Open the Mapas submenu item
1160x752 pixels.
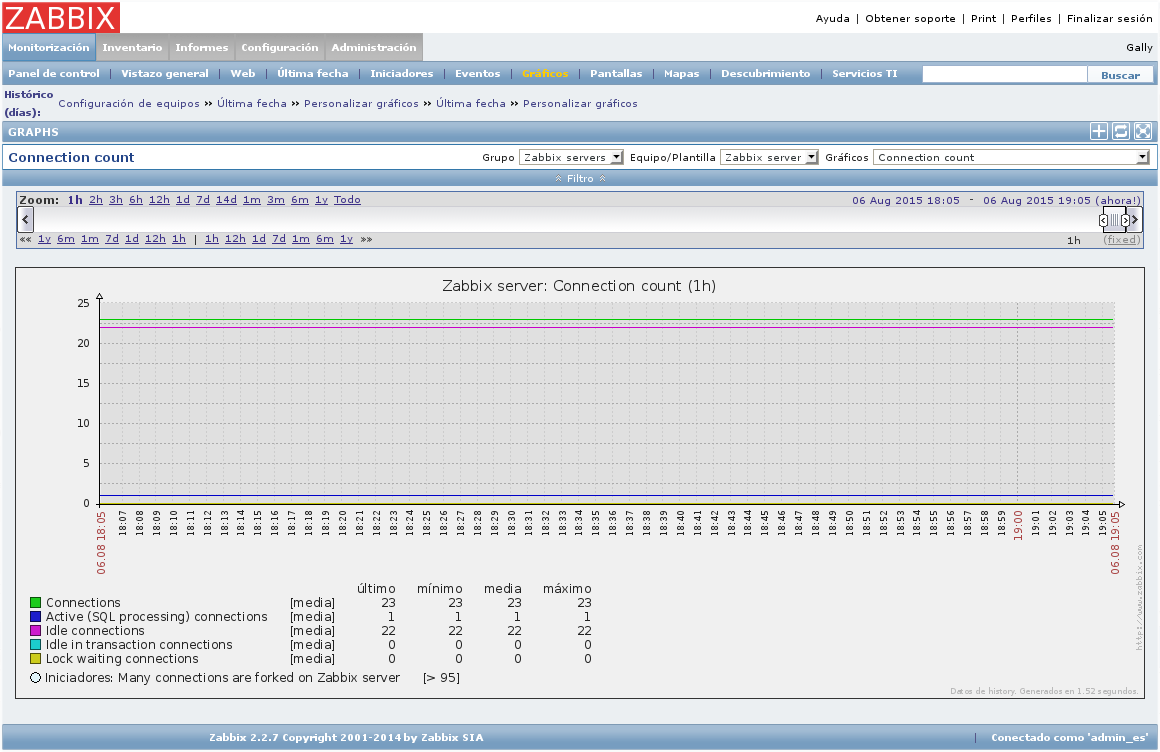point(681,73)
